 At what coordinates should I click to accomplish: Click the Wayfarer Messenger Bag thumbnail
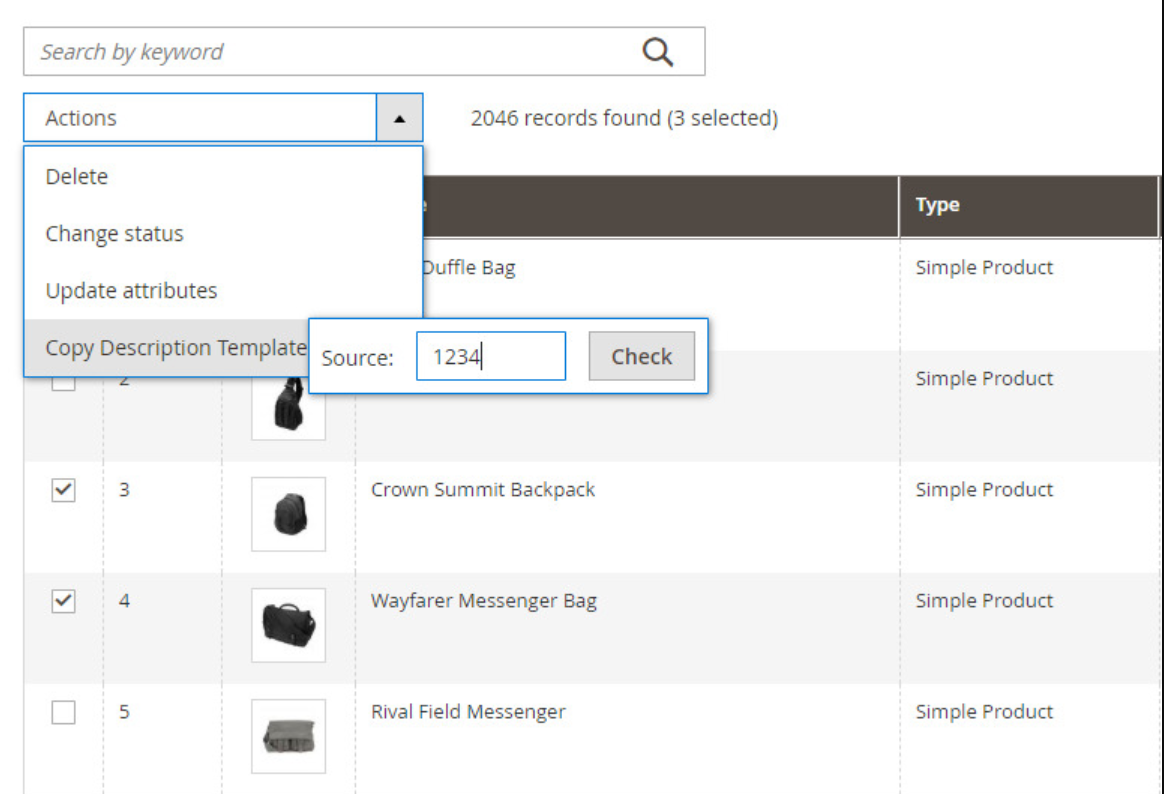288,625
